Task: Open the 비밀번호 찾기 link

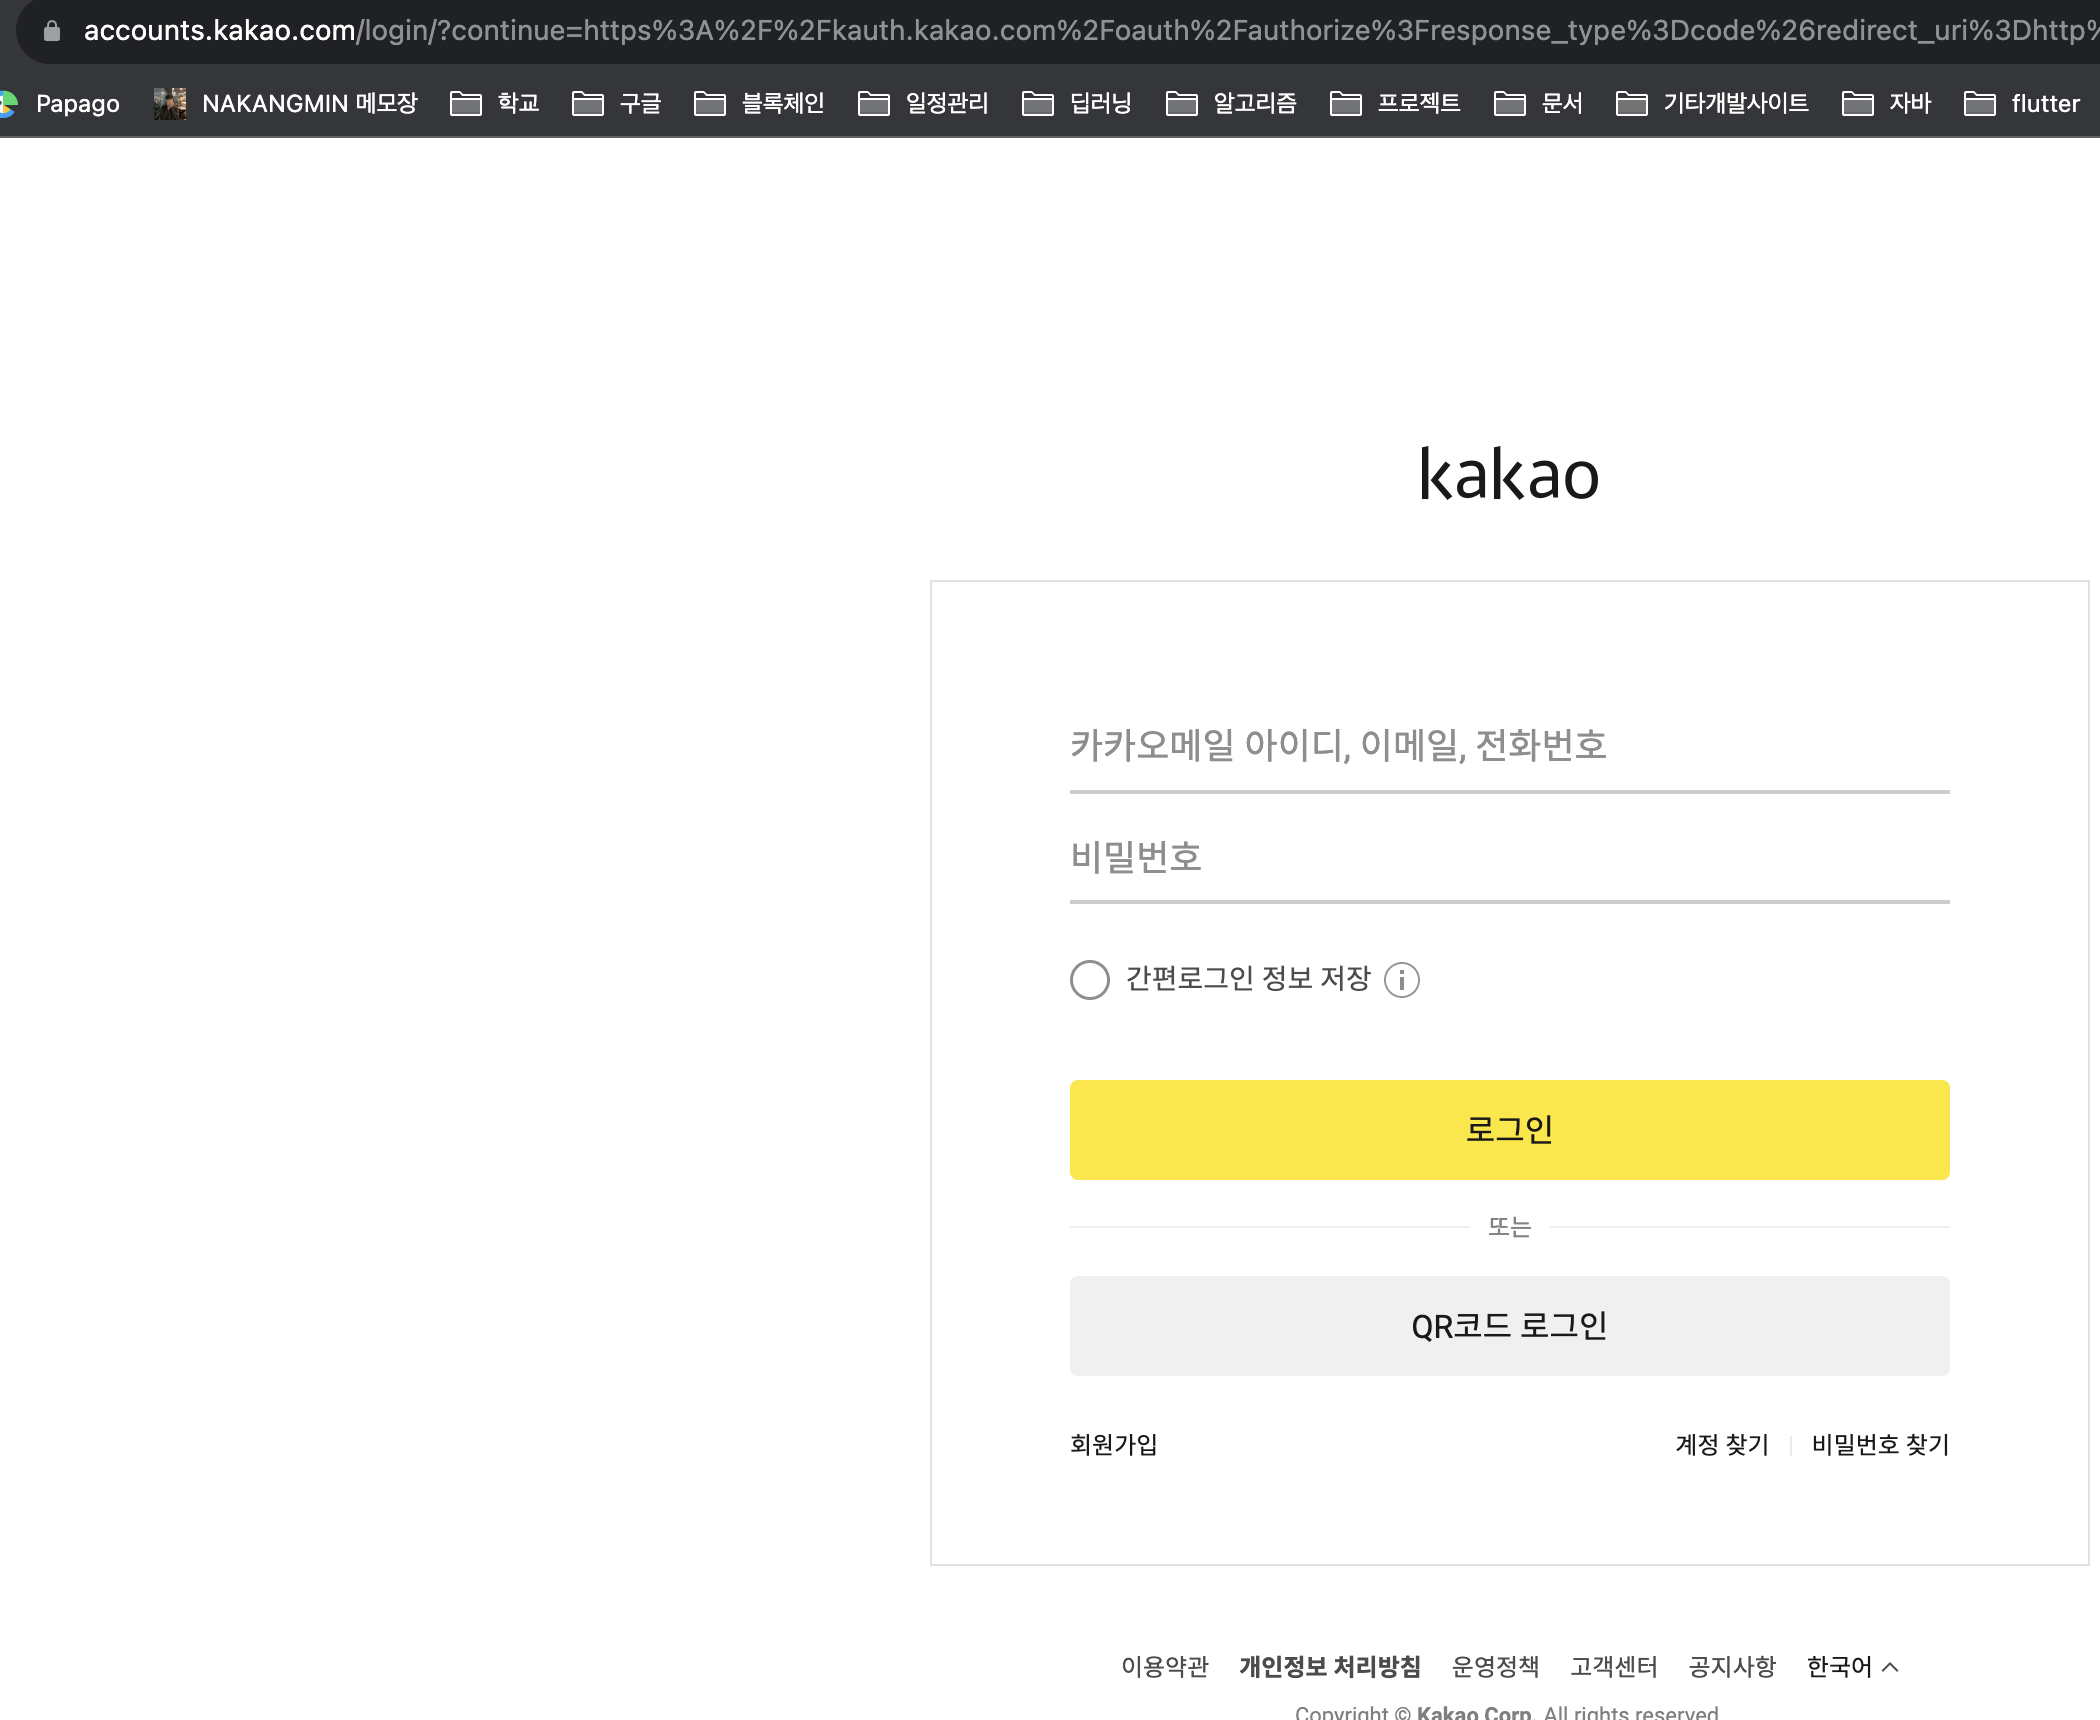Action: click(1880, 1444)
